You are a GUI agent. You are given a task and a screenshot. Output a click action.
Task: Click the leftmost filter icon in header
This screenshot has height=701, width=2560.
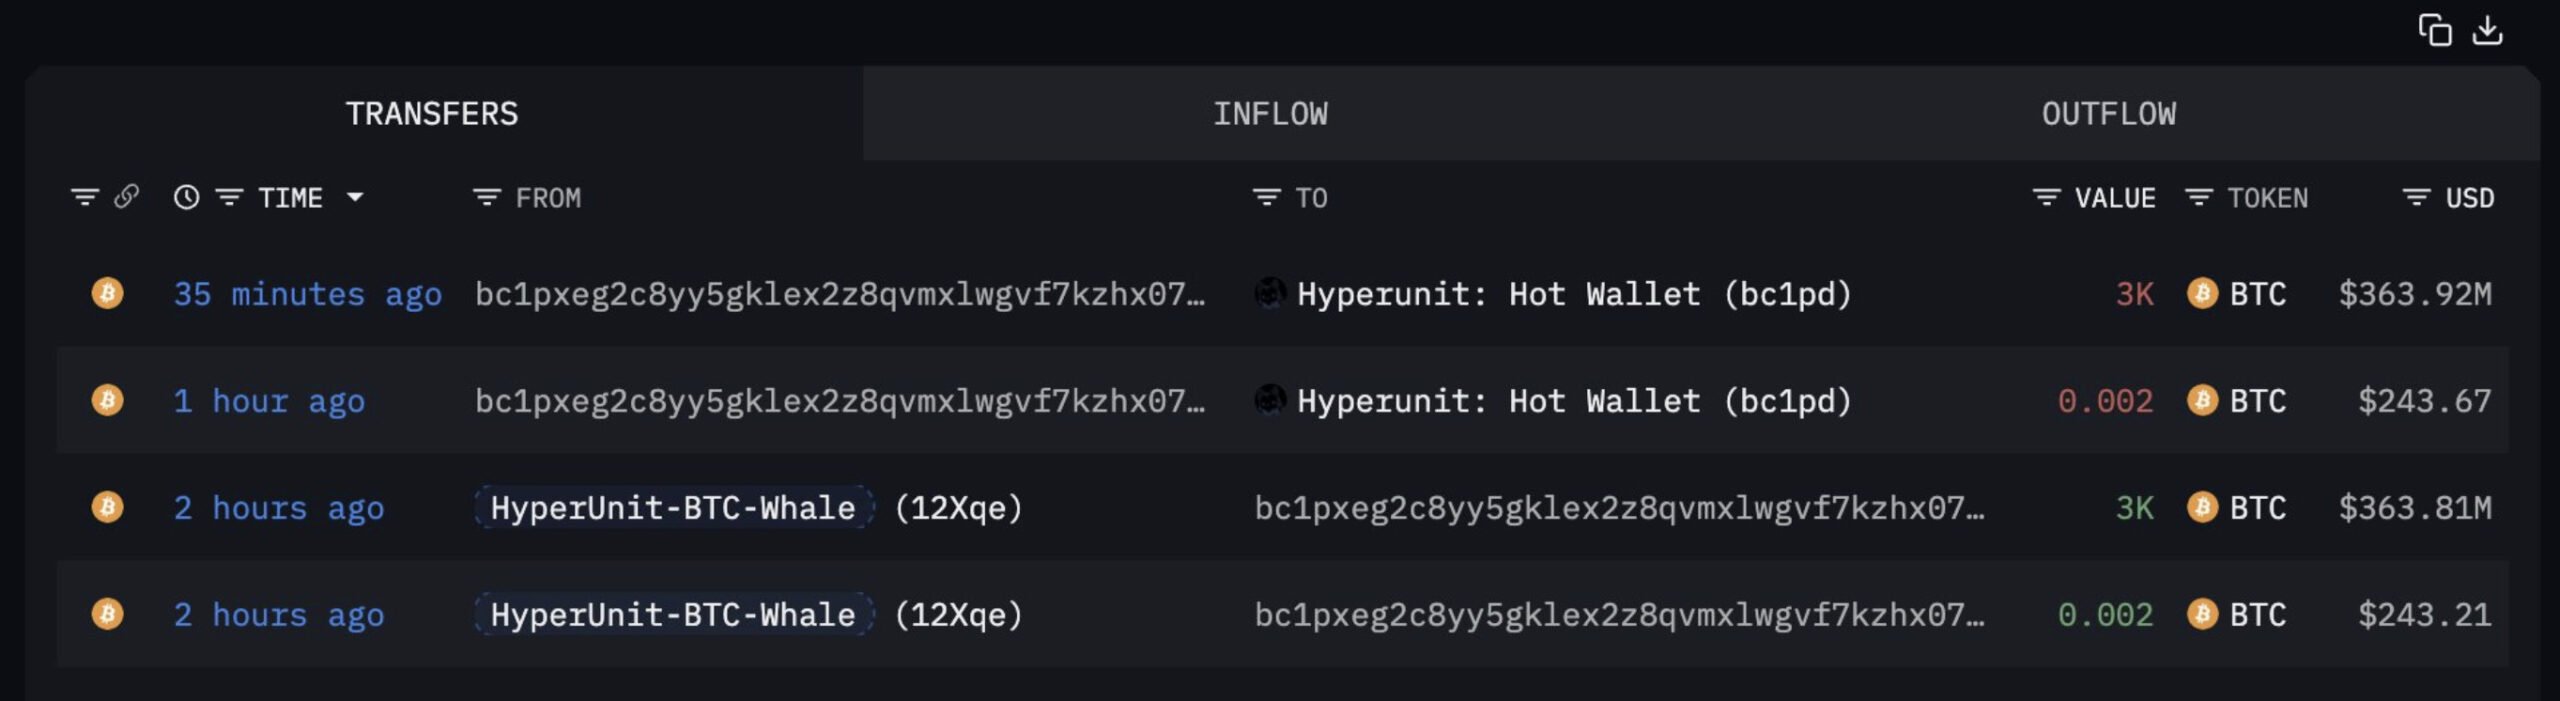[x=85, y=197]
